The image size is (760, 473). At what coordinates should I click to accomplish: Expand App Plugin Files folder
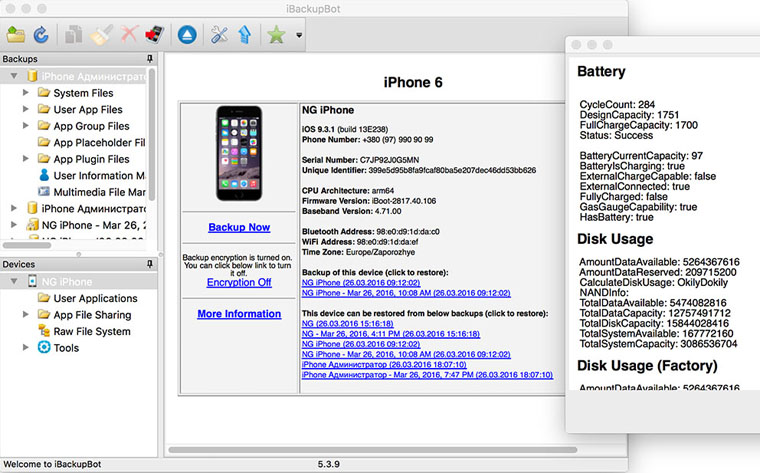coord(26,158)
